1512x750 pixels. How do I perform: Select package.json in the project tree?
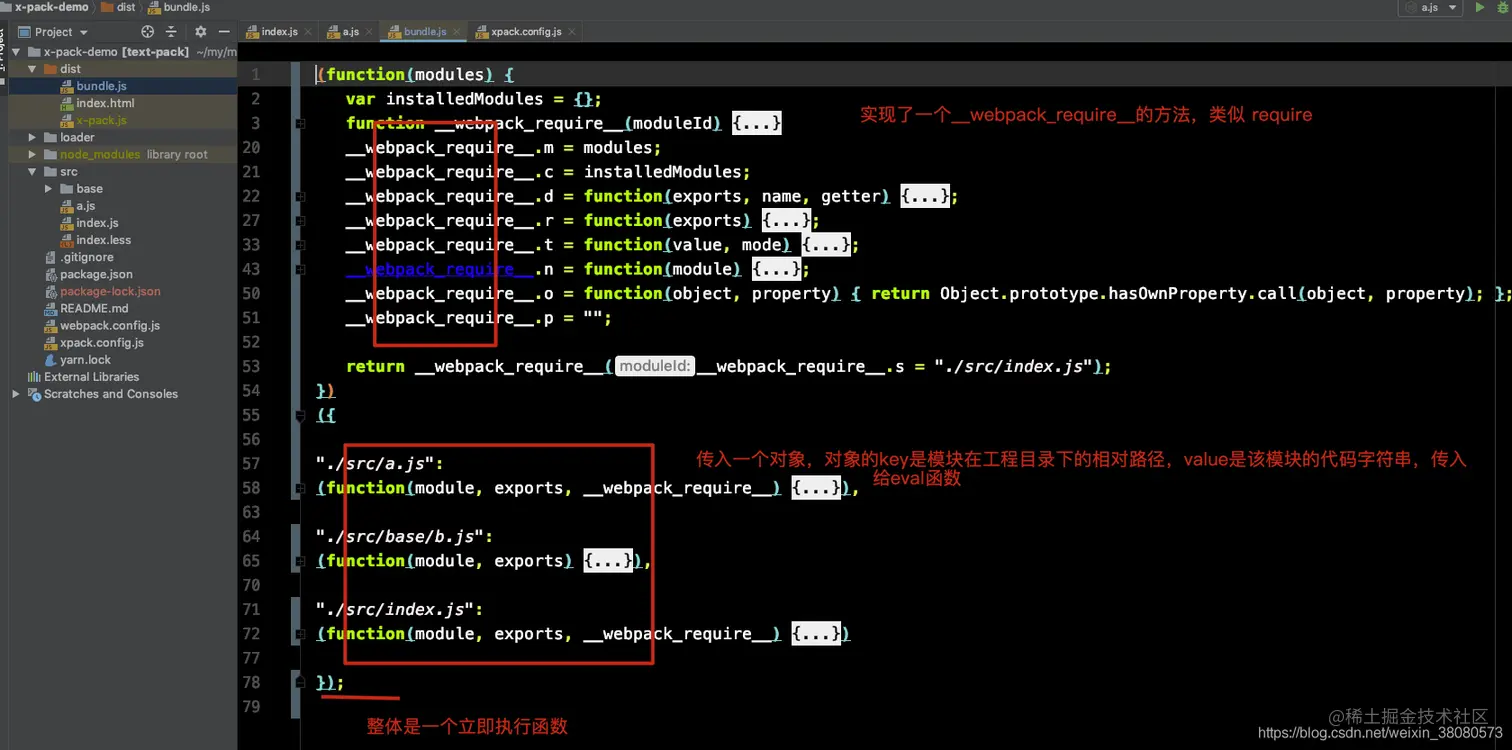coord(96,274)
